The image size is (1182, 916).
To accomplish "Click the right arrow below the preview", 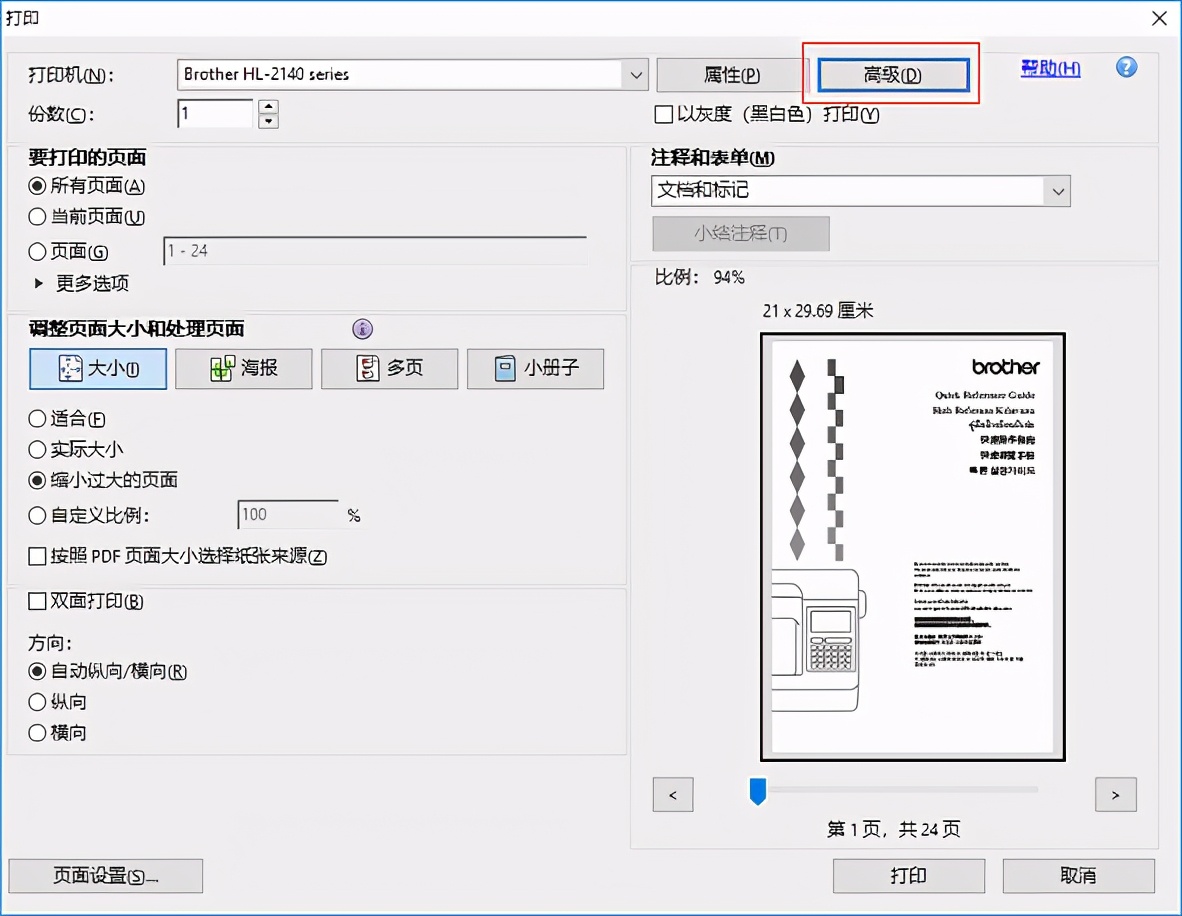I will pos(1115,794).
